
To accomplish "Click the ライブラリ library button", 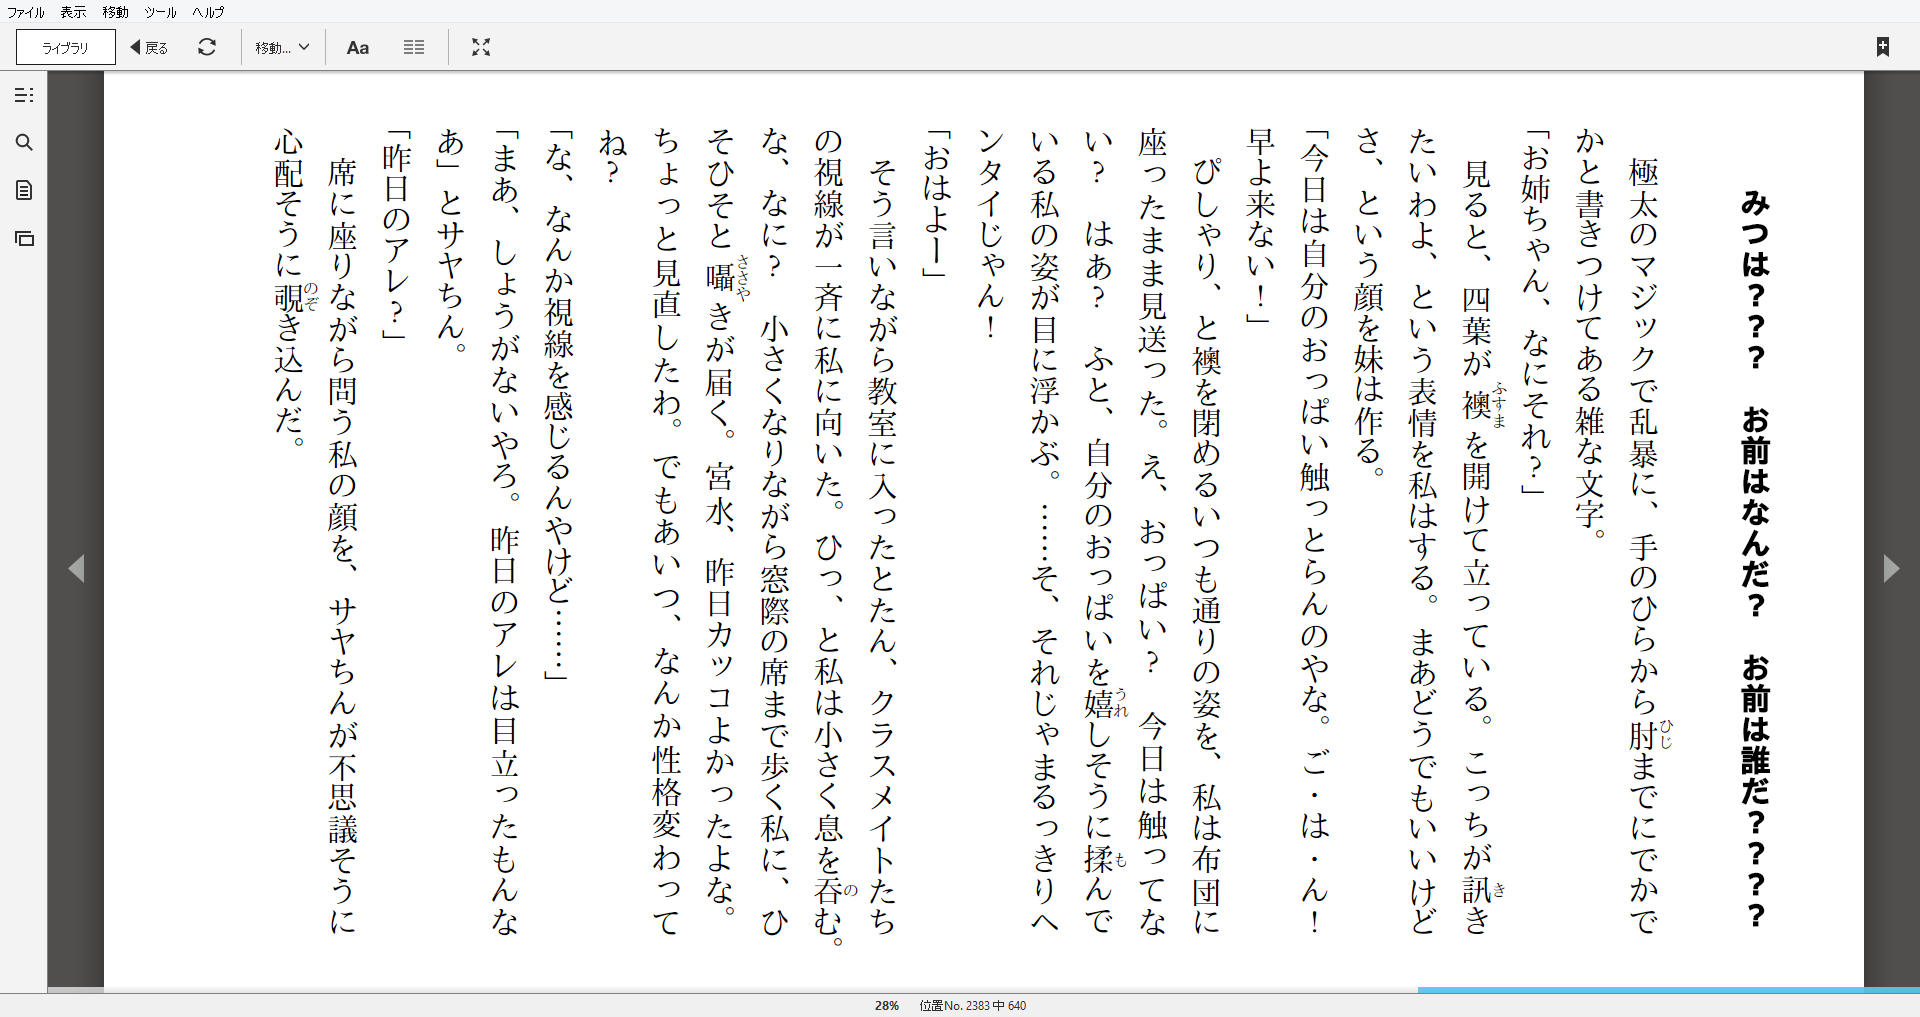I will click(66, 47).
